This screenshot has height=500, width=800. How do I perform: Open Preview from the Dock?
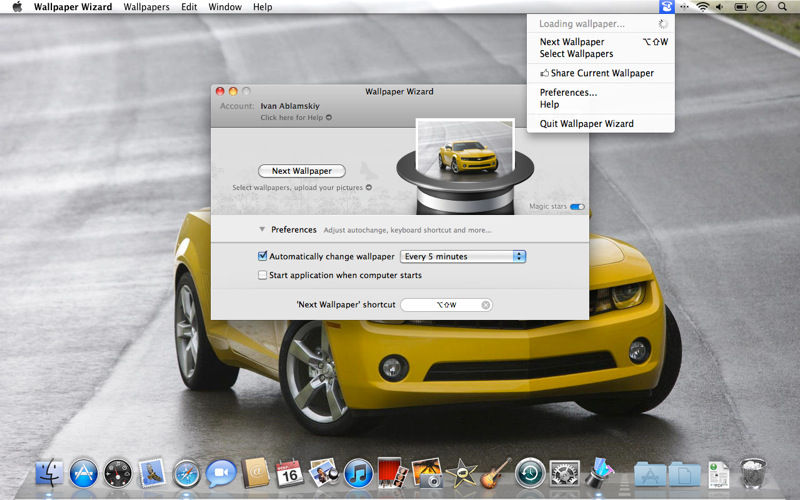[x=323, y=472]
